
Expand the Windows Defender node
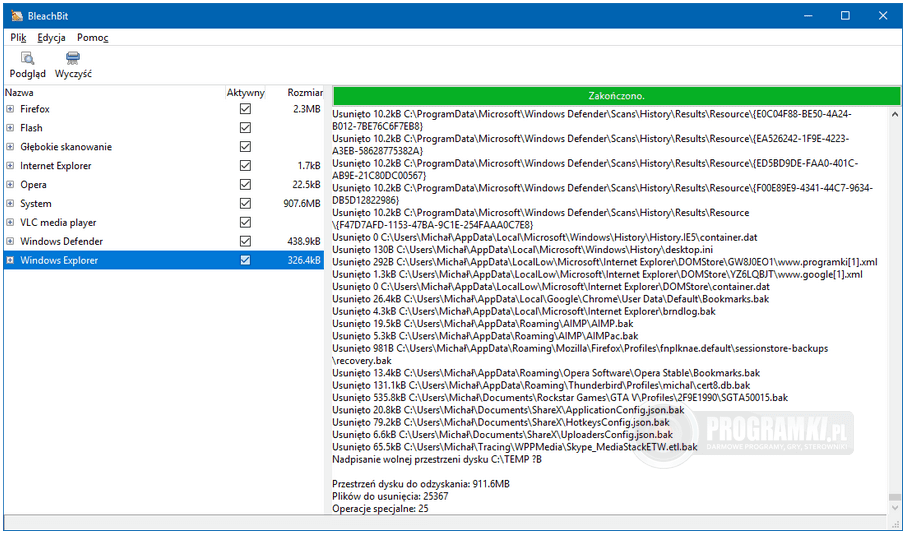[10, 241]
